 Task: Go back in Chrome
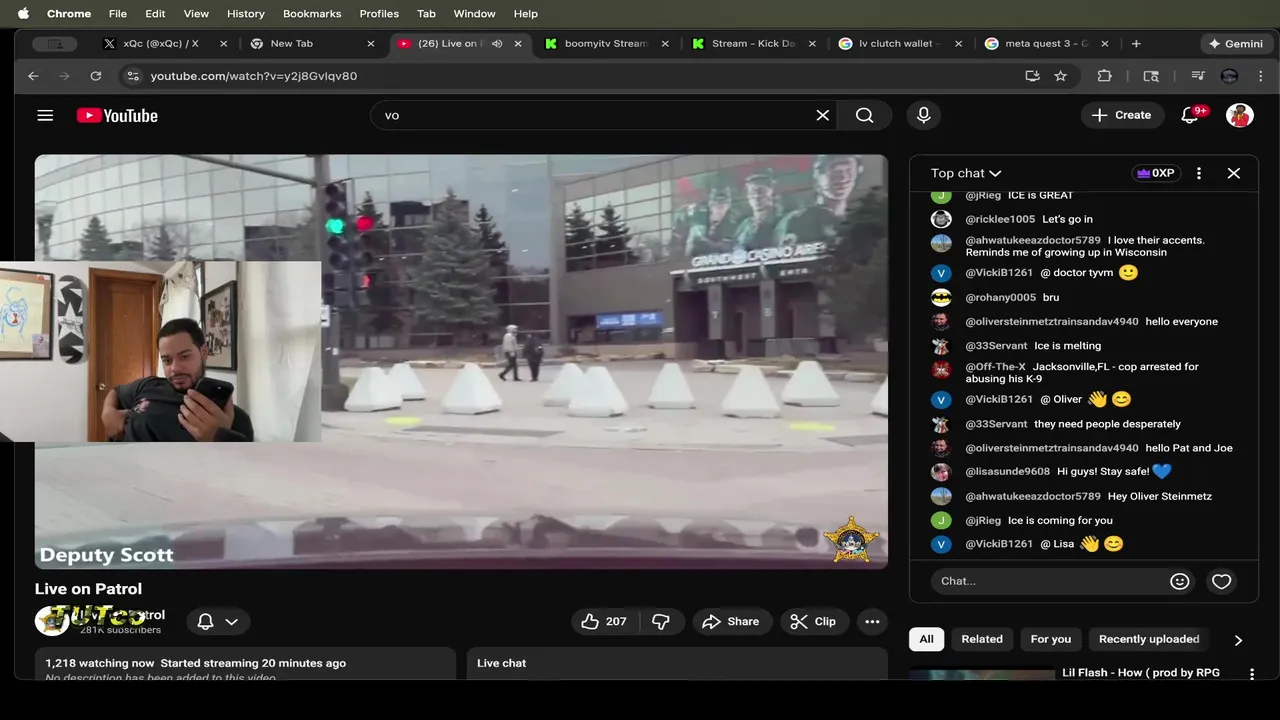33,76
